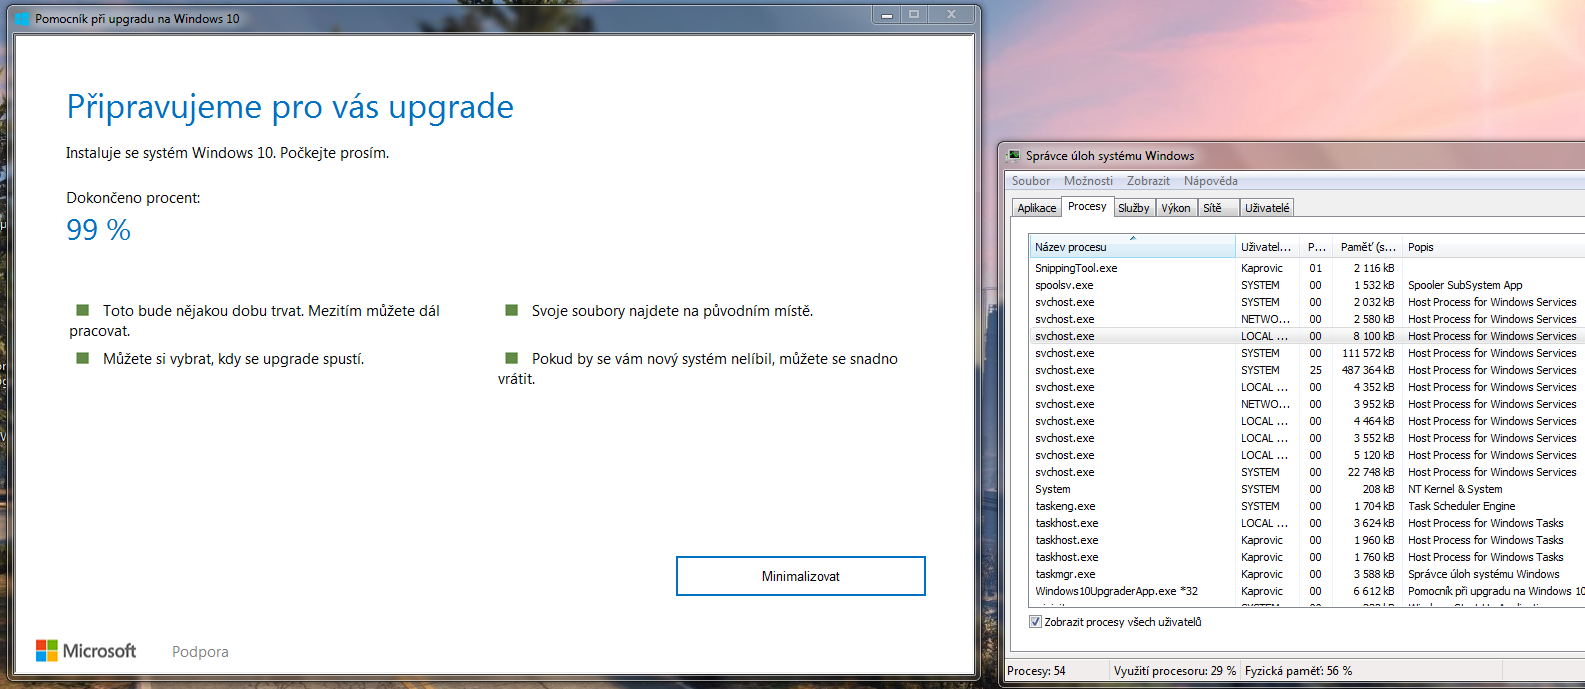Sort processes by the Název procesu column
Image resolution: width=1585 pixels, height=689 pixels.
point(1132,247)
